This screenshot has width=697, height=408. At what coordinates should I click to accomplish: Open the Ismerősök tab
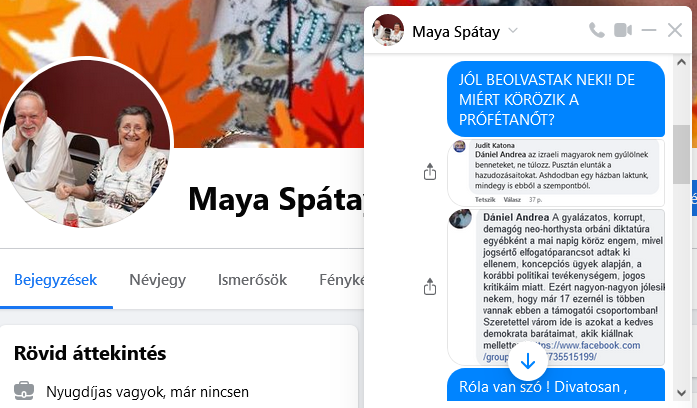click(x=252, y=280)
